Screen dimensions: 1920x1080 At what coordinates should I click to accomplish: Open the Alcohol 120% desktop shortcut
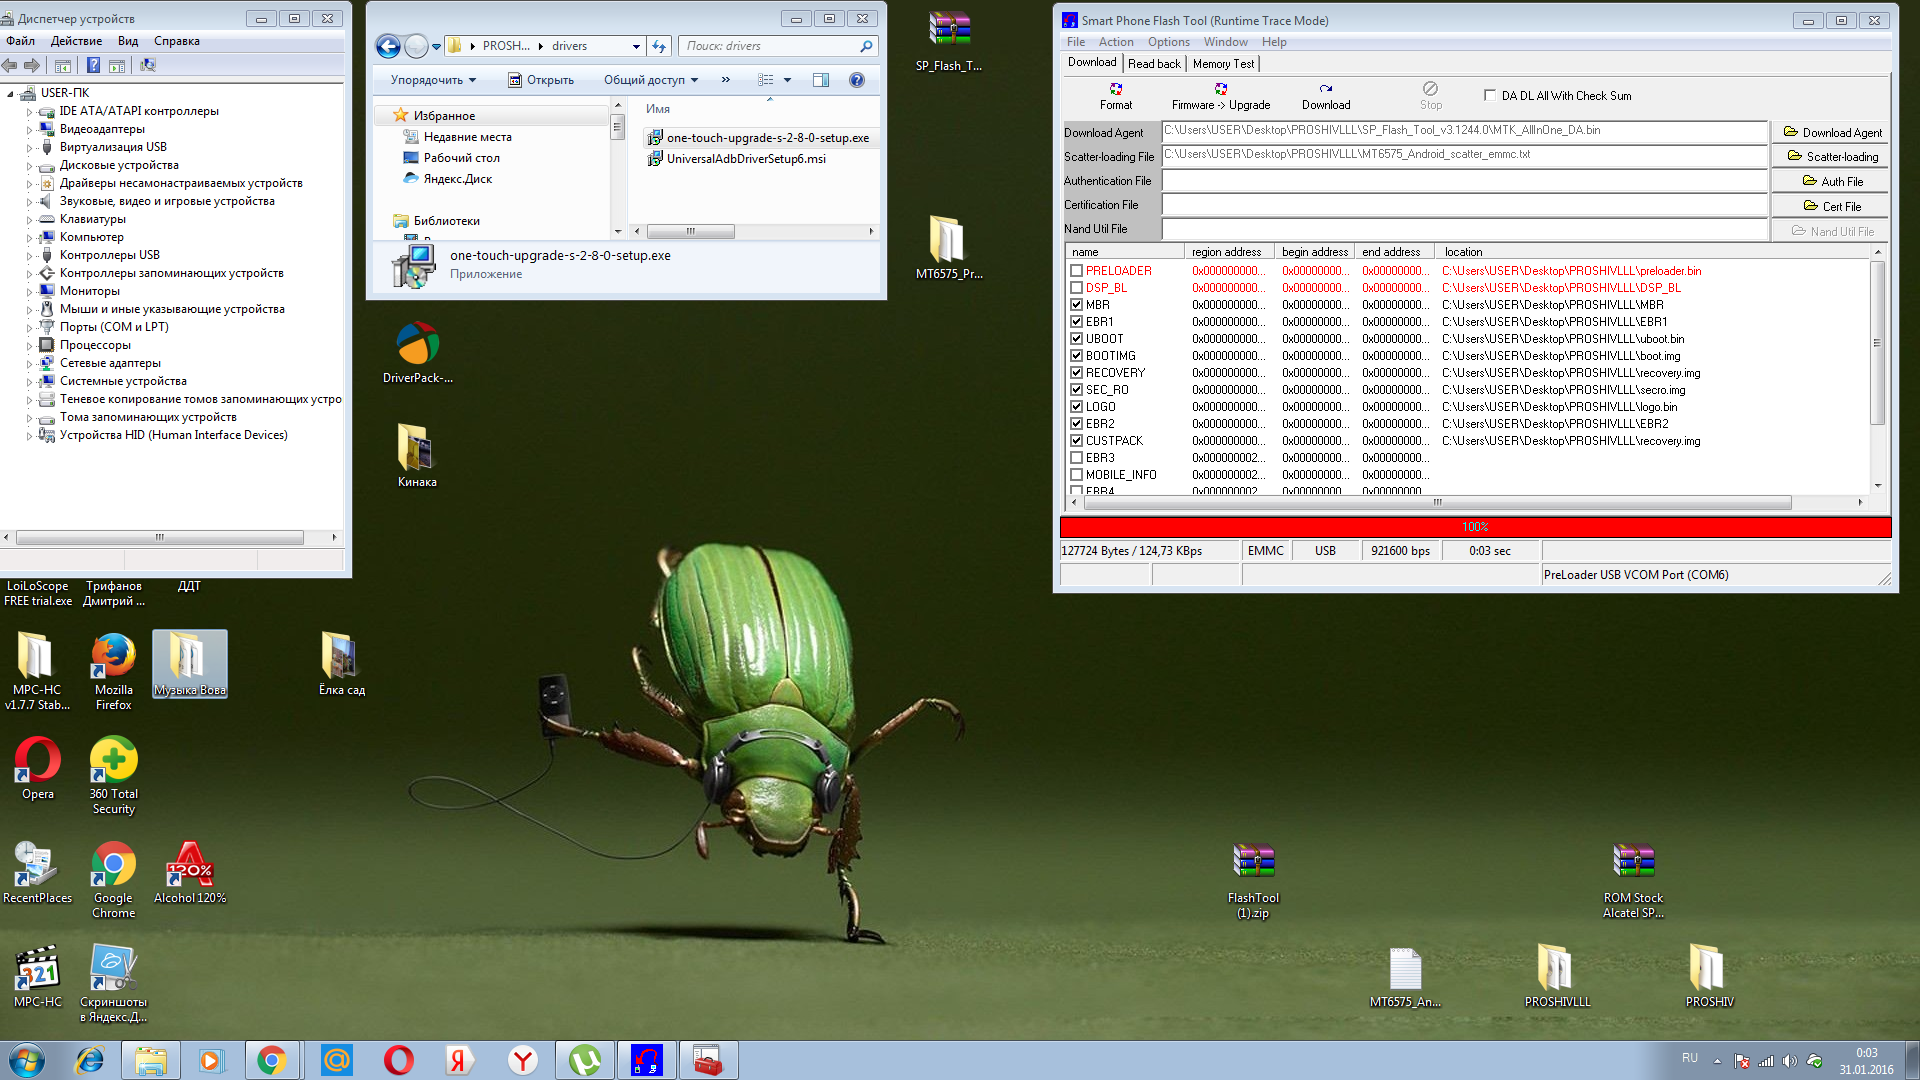click(x=190, y=865)
